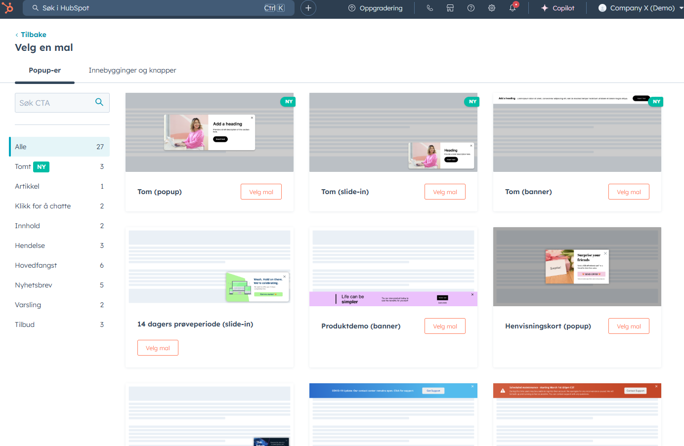Click Velg mal for Produktdemo (banner)

click(x=445, y=326)
